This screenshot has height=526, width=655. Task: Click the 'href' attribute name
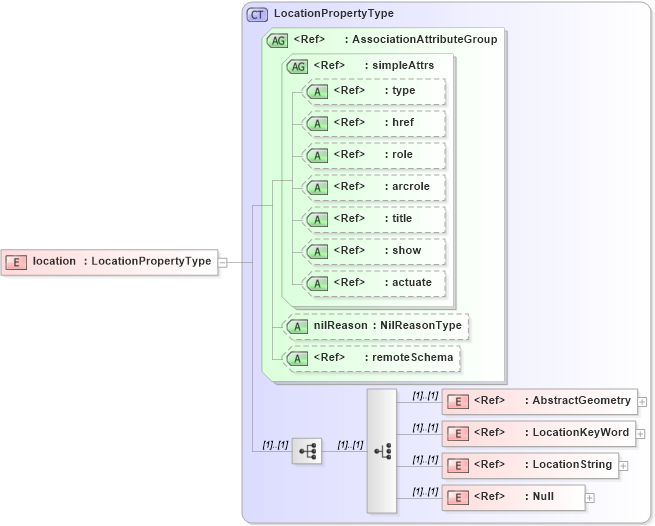[x=403, y=122]
